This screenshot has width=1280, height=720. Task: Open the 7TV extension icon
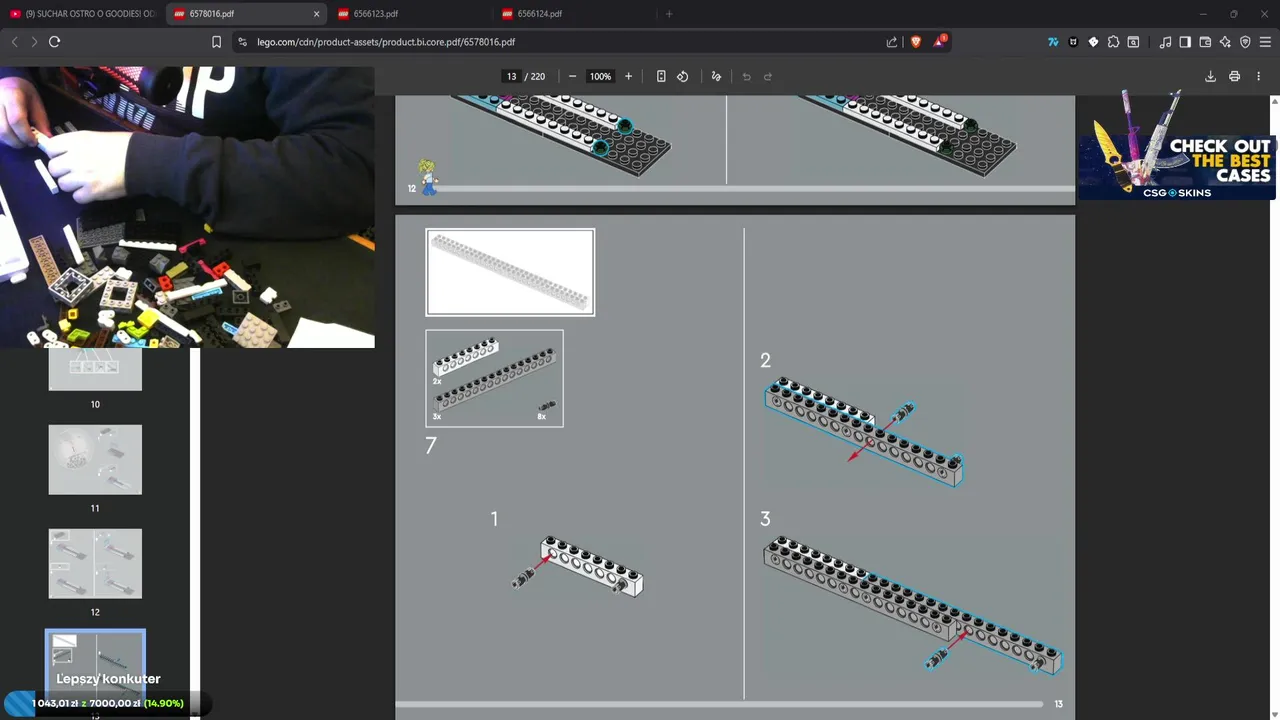click(1053, 42)
